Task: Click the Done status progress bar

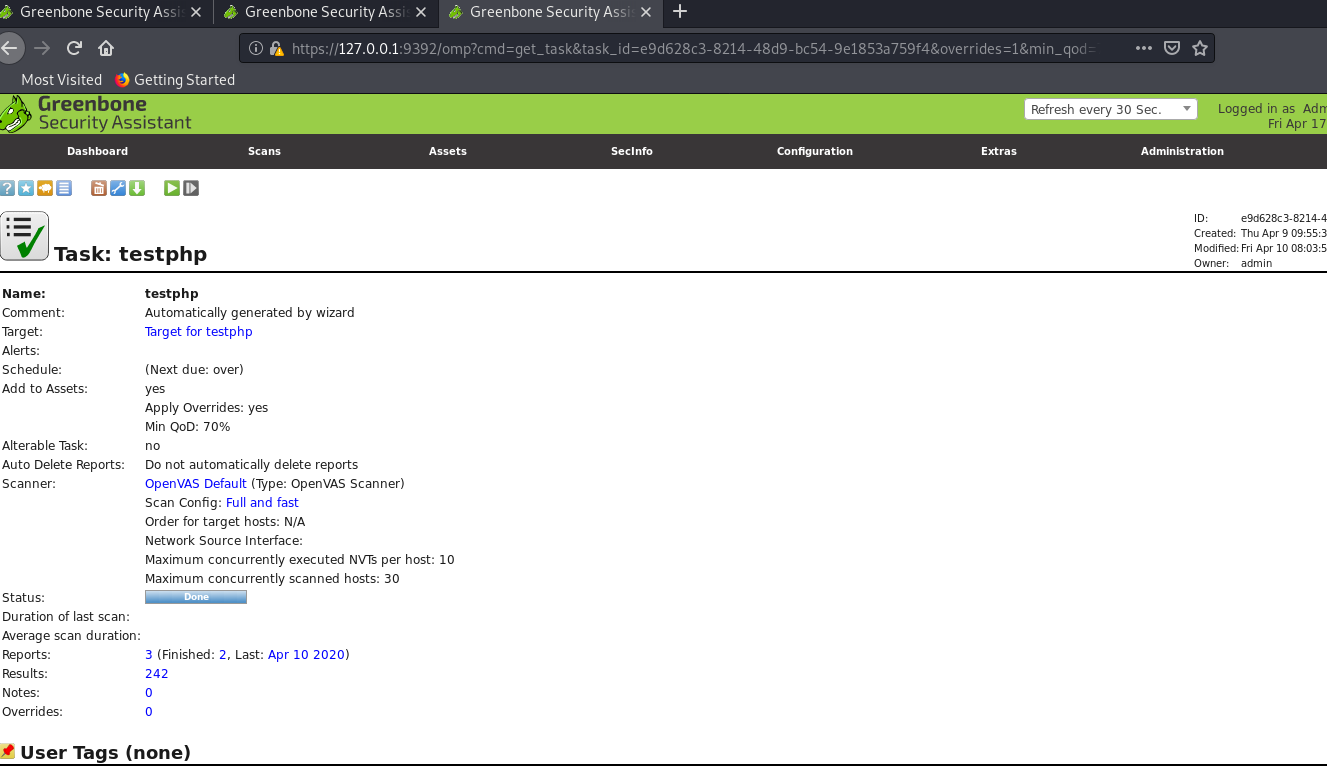Action: tap(196, 597)
